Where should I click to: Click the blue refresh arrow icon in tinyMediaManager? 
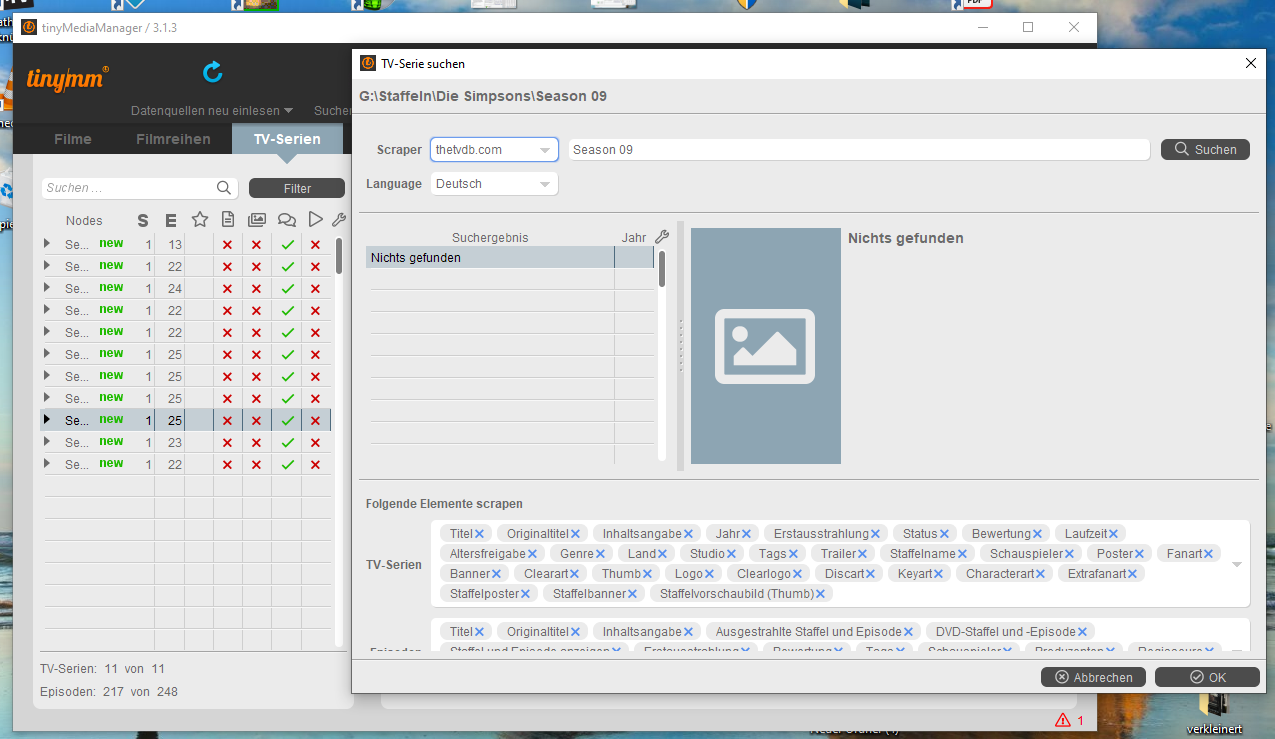(212, 72)
